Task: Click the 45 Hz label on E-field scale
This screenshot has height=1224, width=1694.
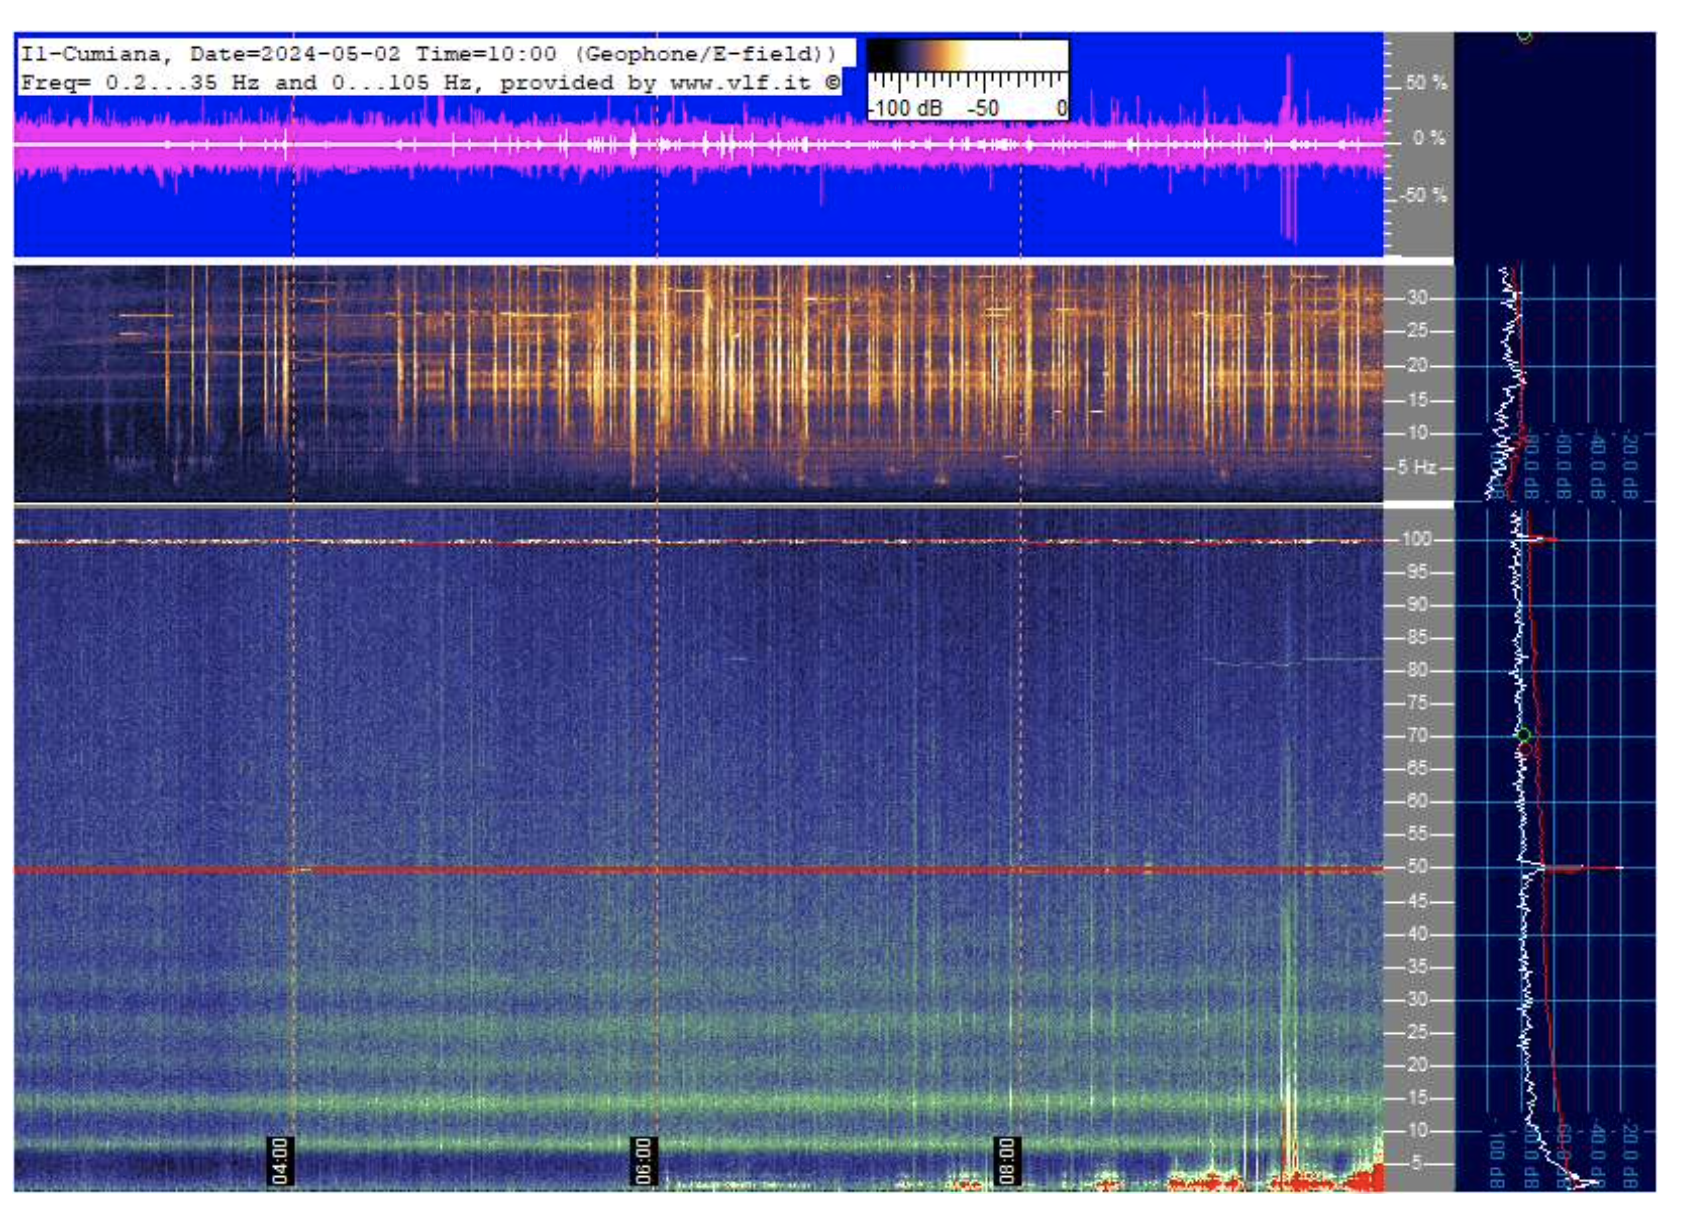Action: click(1417, 902)
